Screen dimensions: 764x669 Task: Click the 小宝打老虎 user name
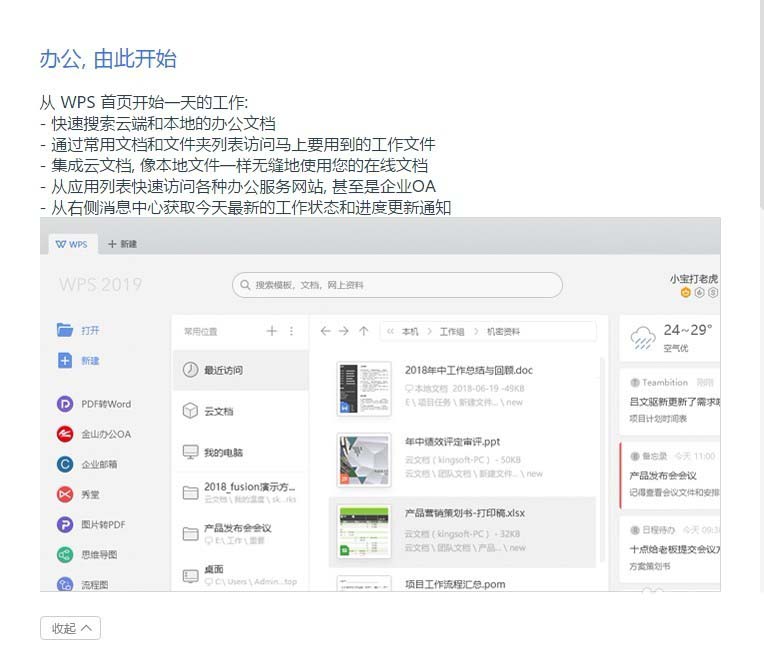pos(693,279)
